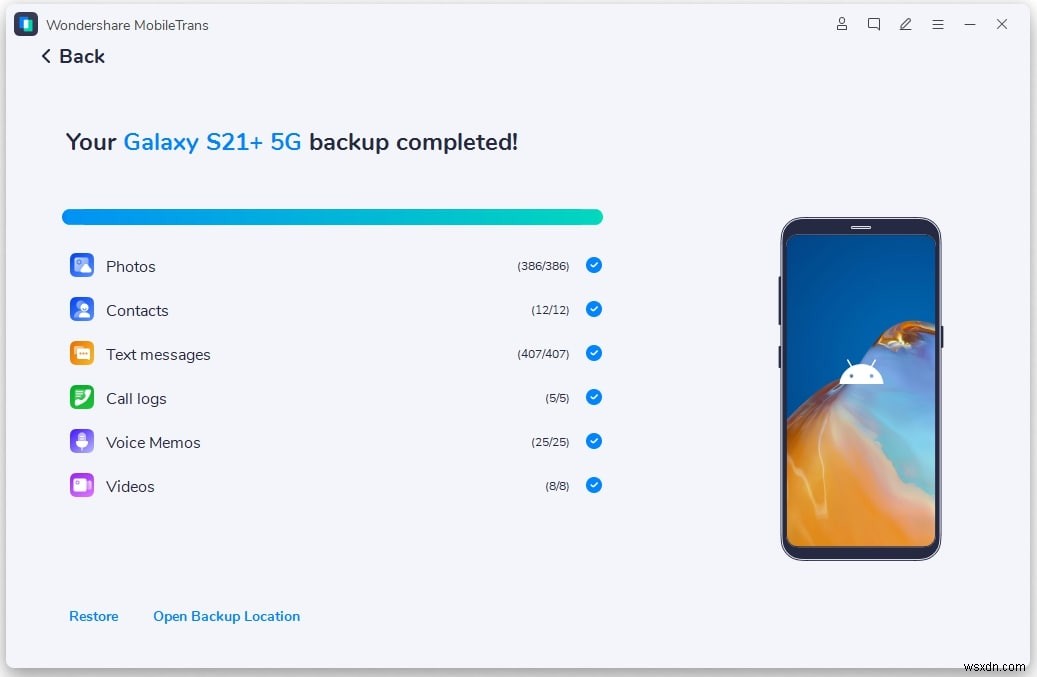Open Backup Location
This screenshot has height=677, width=1037.
tap(226, 616)
